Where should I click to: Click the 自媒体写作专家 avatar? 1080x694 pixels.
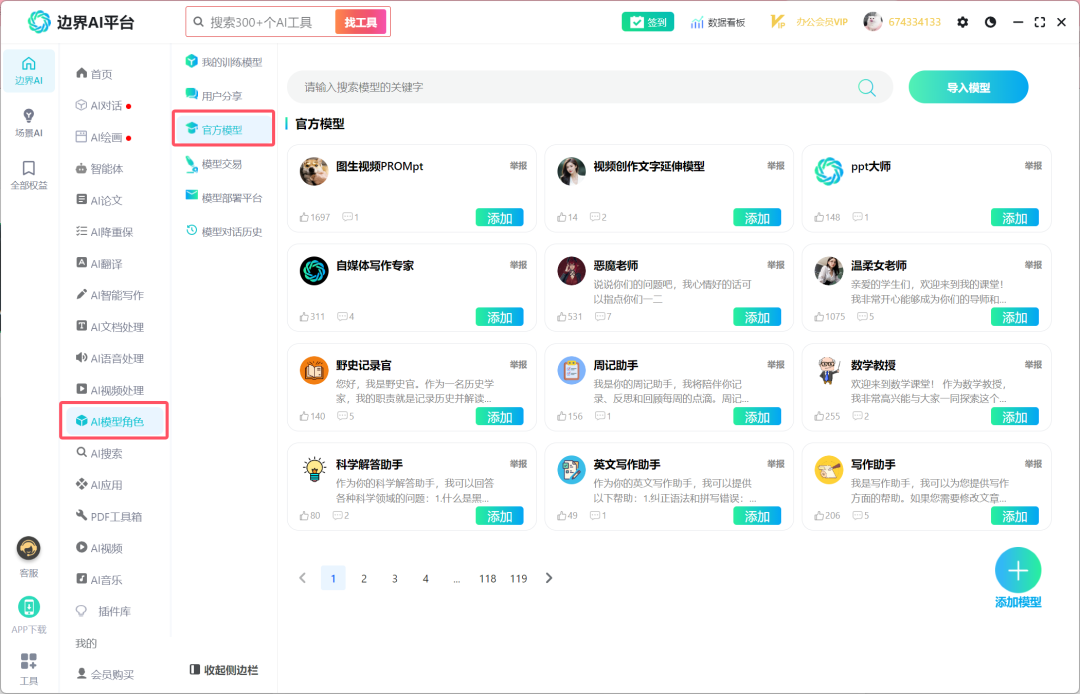coord(314,271)
